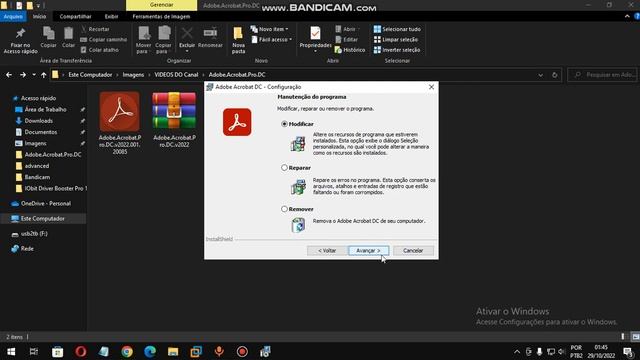Select Downloads in the sidebar
Image resolution: width=640 pixels, height=360 pixels.
tap(38, 121)
